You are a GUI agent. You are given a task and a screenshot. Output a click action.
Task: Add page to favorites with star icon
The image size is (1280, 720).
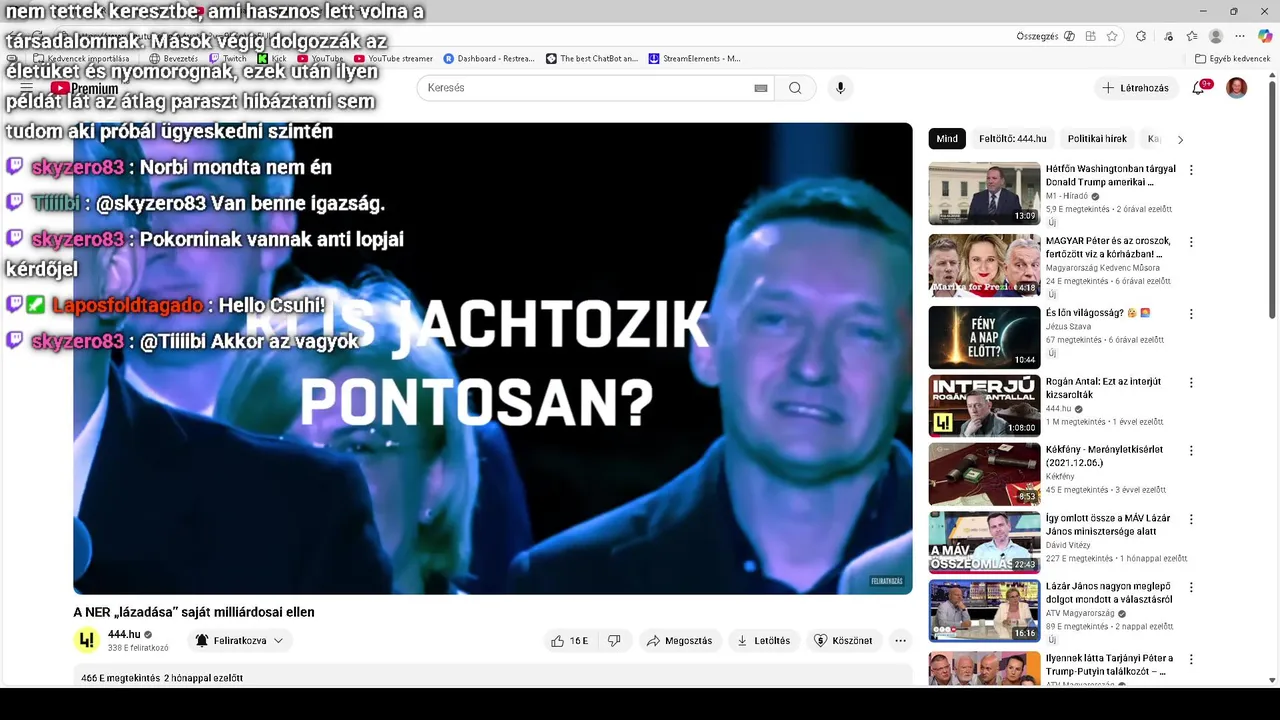click(x=1112, y=36)
